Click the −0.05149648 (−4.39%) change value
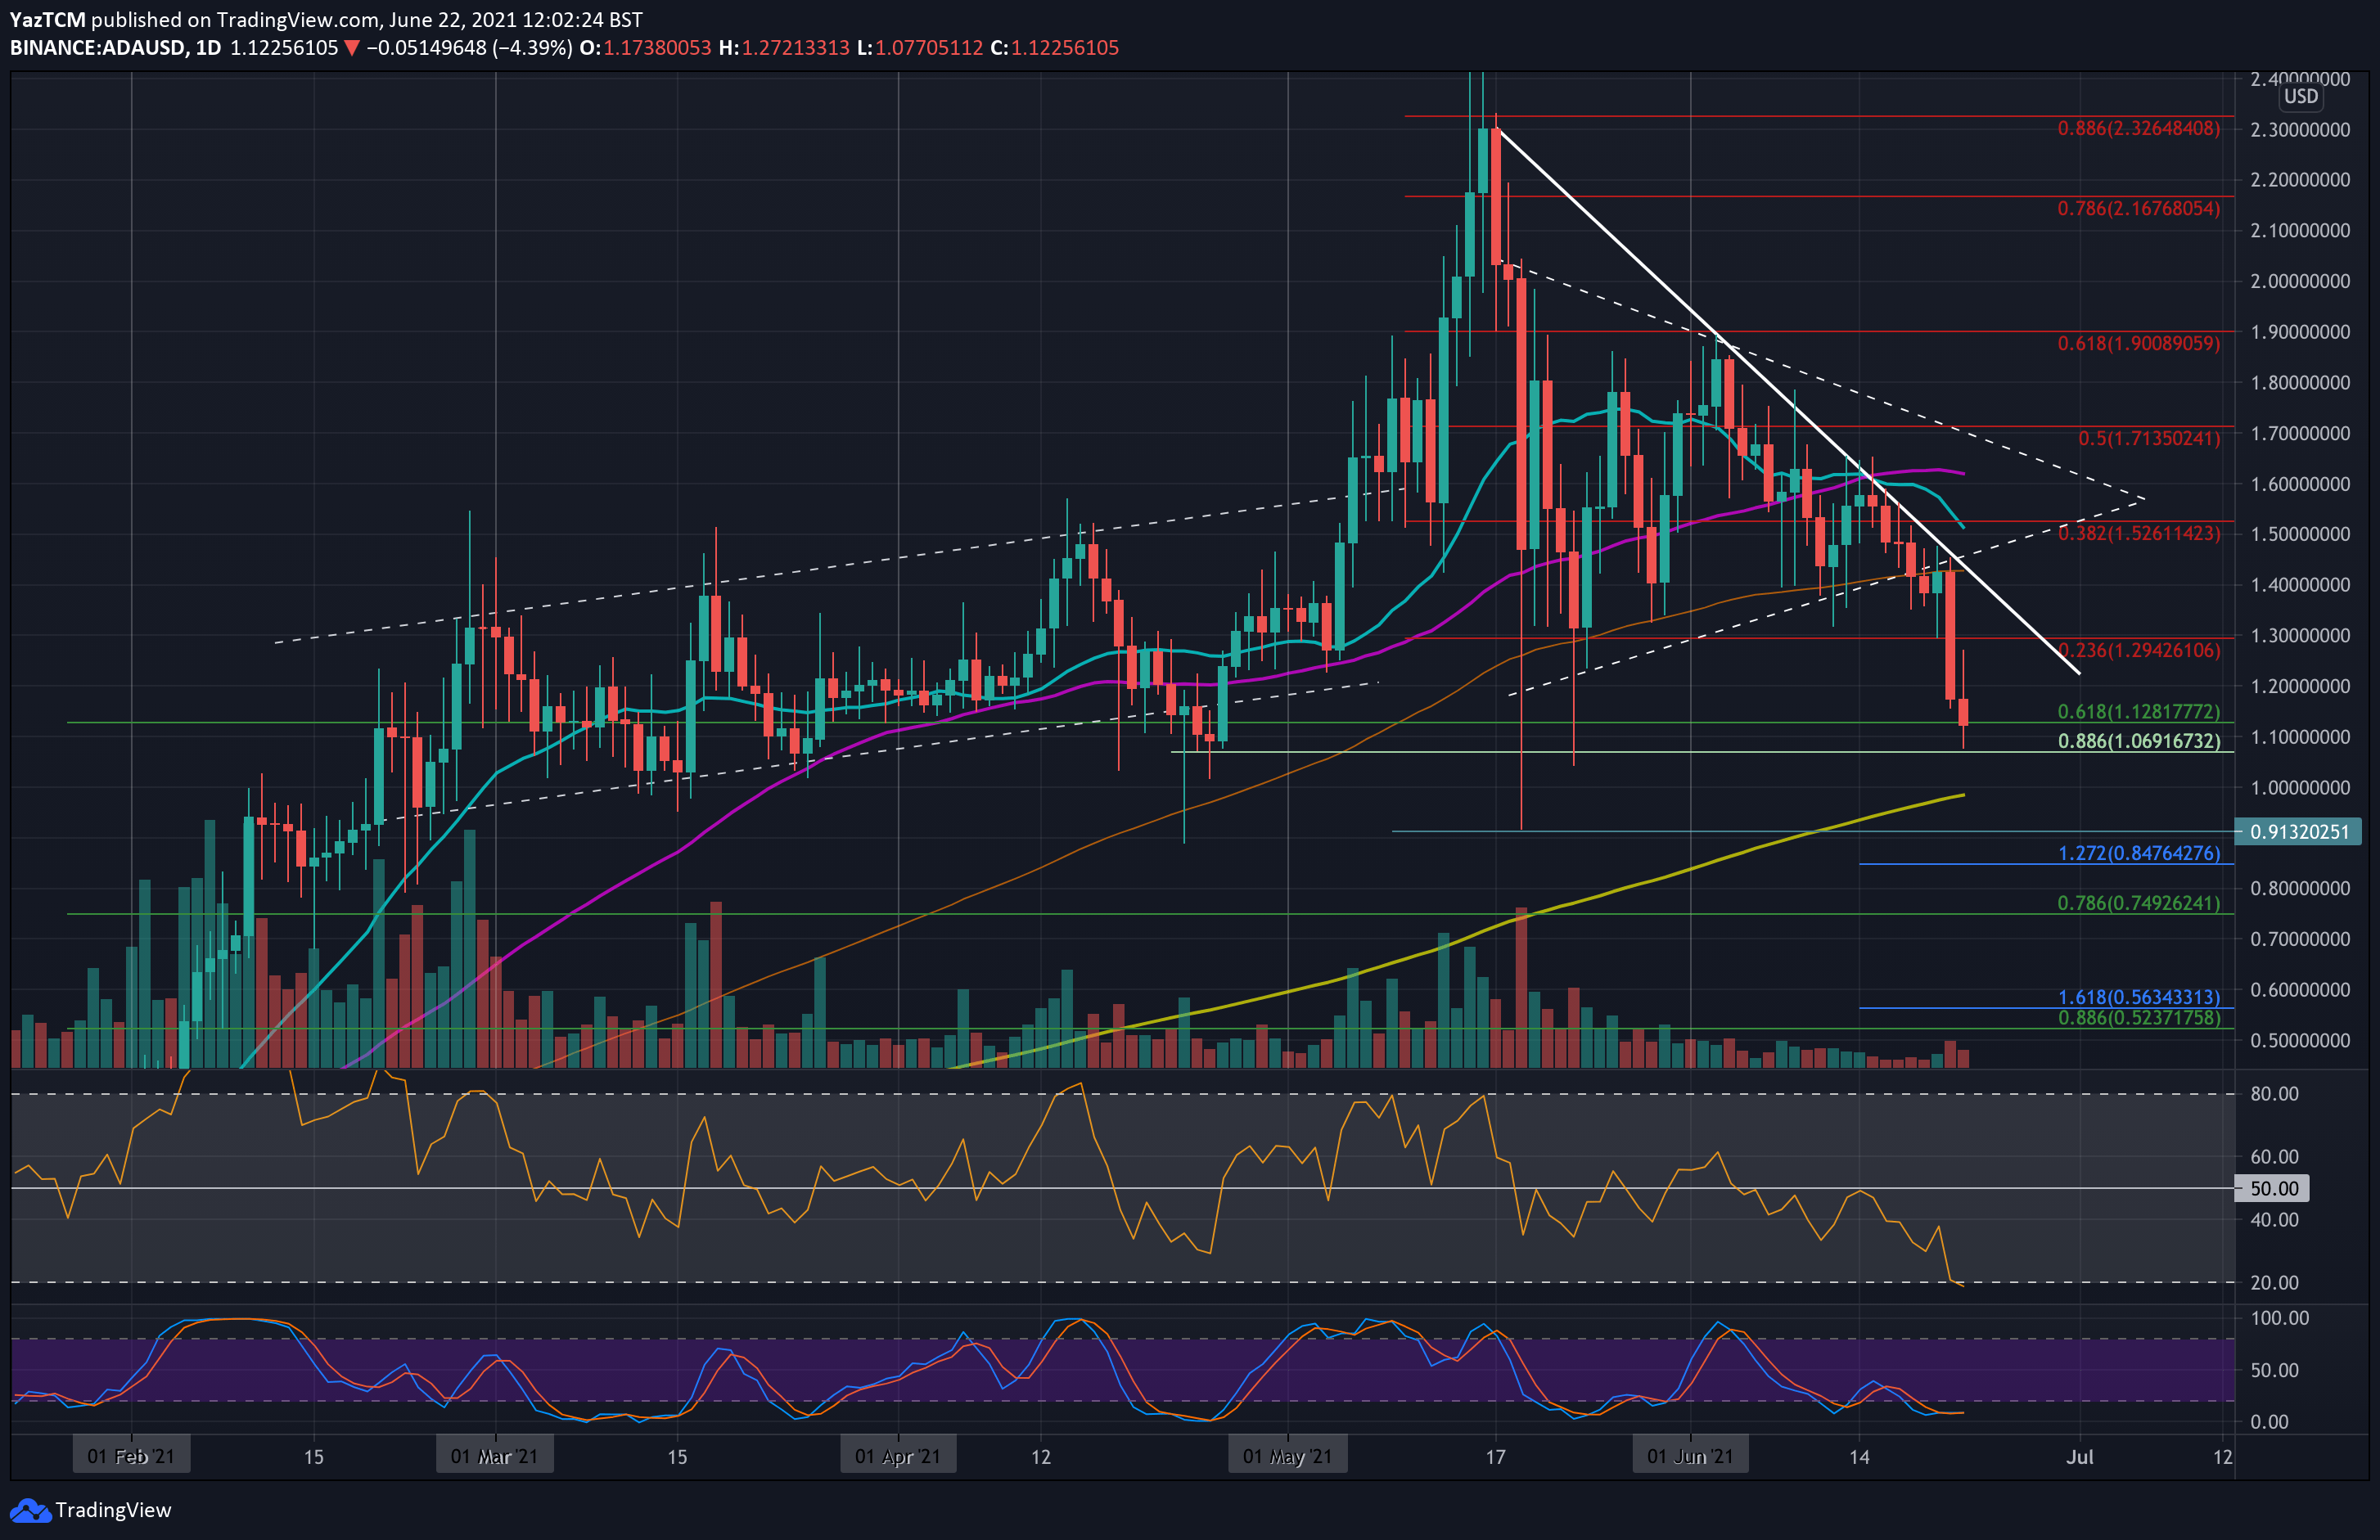Image resolution: width=2380 pixels, height=1540 pixels. coord(469,48)
